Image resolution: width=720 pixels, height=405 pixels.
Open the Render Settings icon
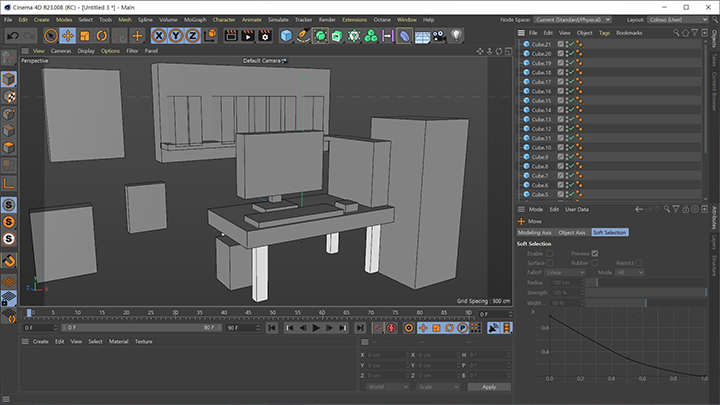(x=265, y=36)
